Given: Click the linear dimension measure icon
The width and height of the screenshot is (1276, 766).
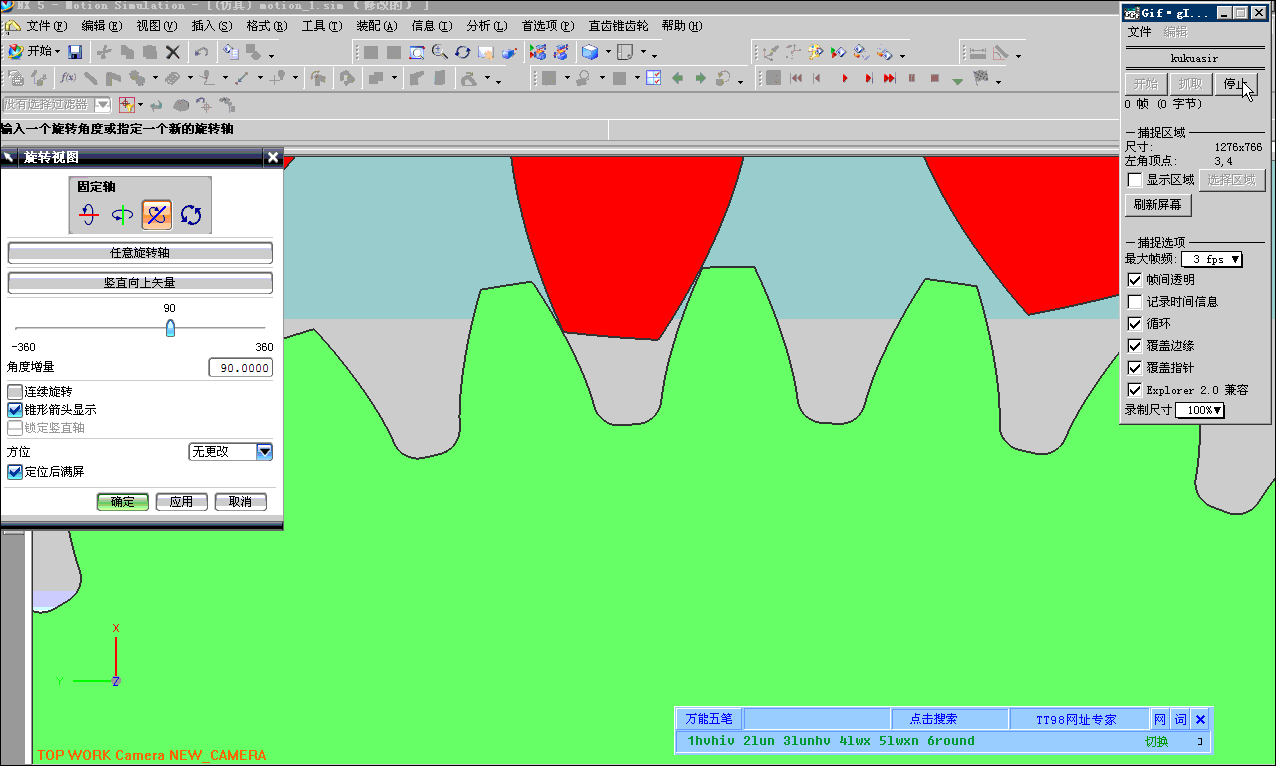Looking at the screenshot, I should (x=977, y=52).
